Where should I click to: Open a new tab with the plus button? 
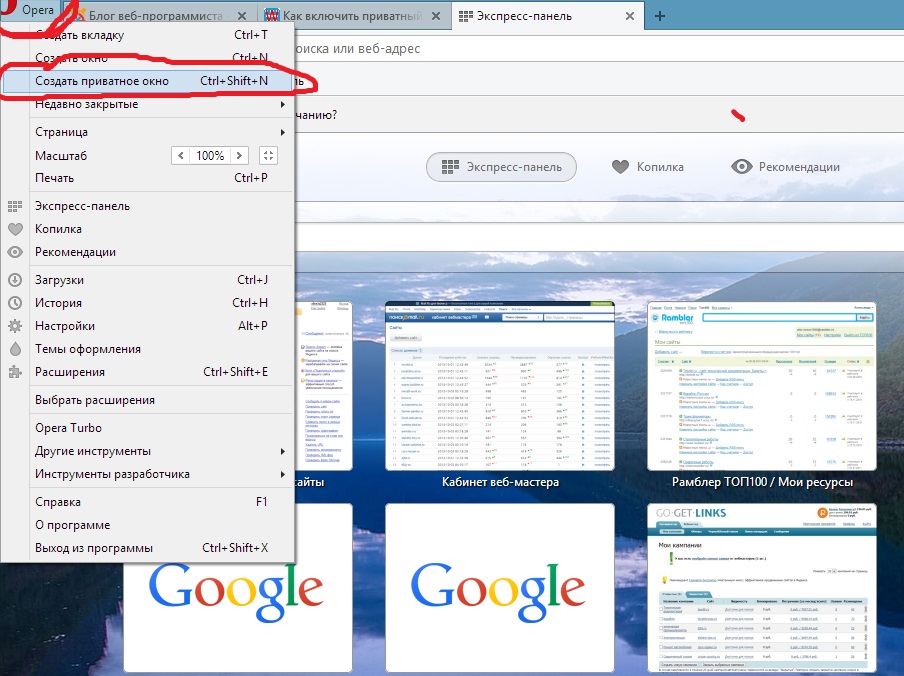pyautogui.click(x=659, y=16)
